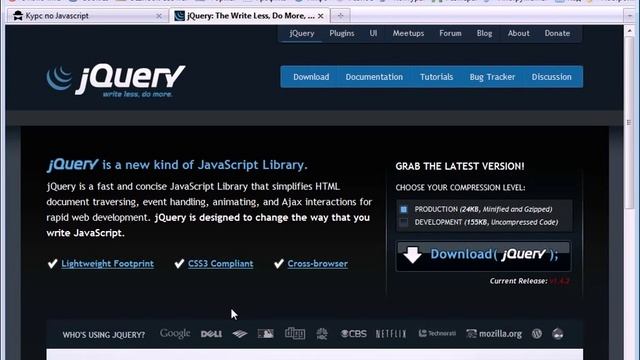Click the Download( jQuery ); button

click(x=483, y=256)
